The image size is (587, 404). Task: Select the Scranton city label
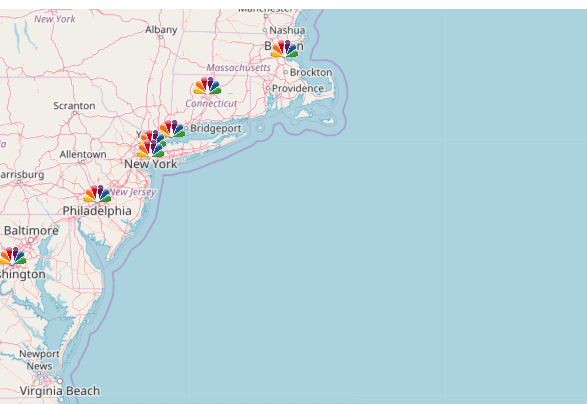74,106
